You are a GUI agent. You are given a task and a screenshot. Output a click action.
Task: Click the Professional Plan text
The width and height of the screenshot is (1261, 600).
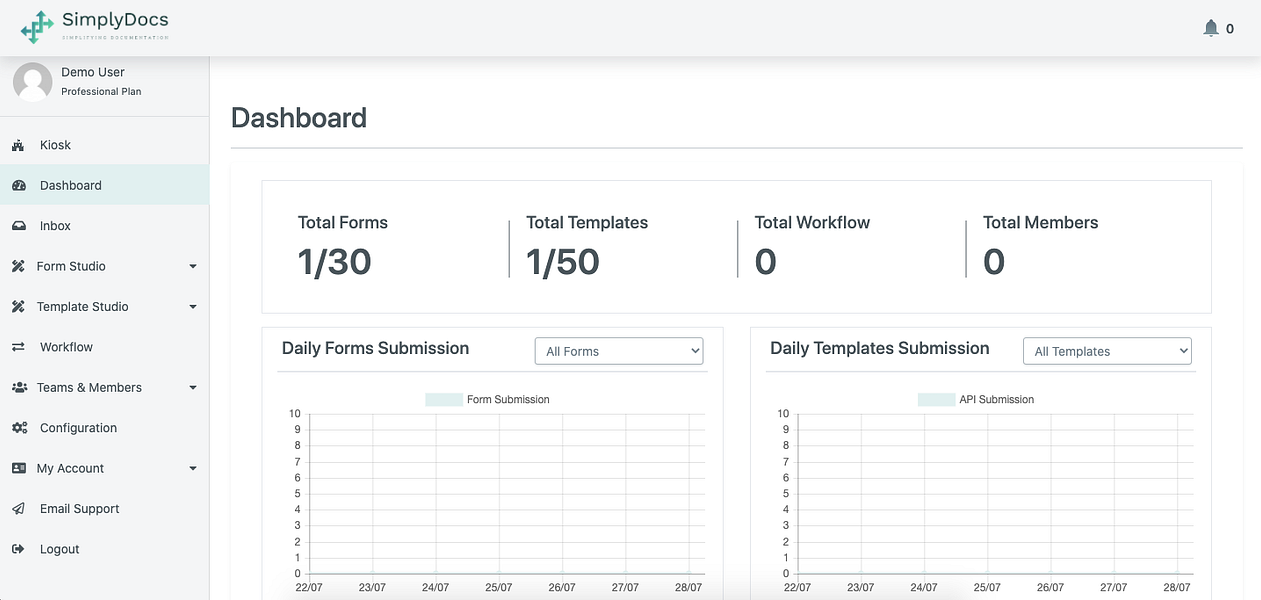101,91
